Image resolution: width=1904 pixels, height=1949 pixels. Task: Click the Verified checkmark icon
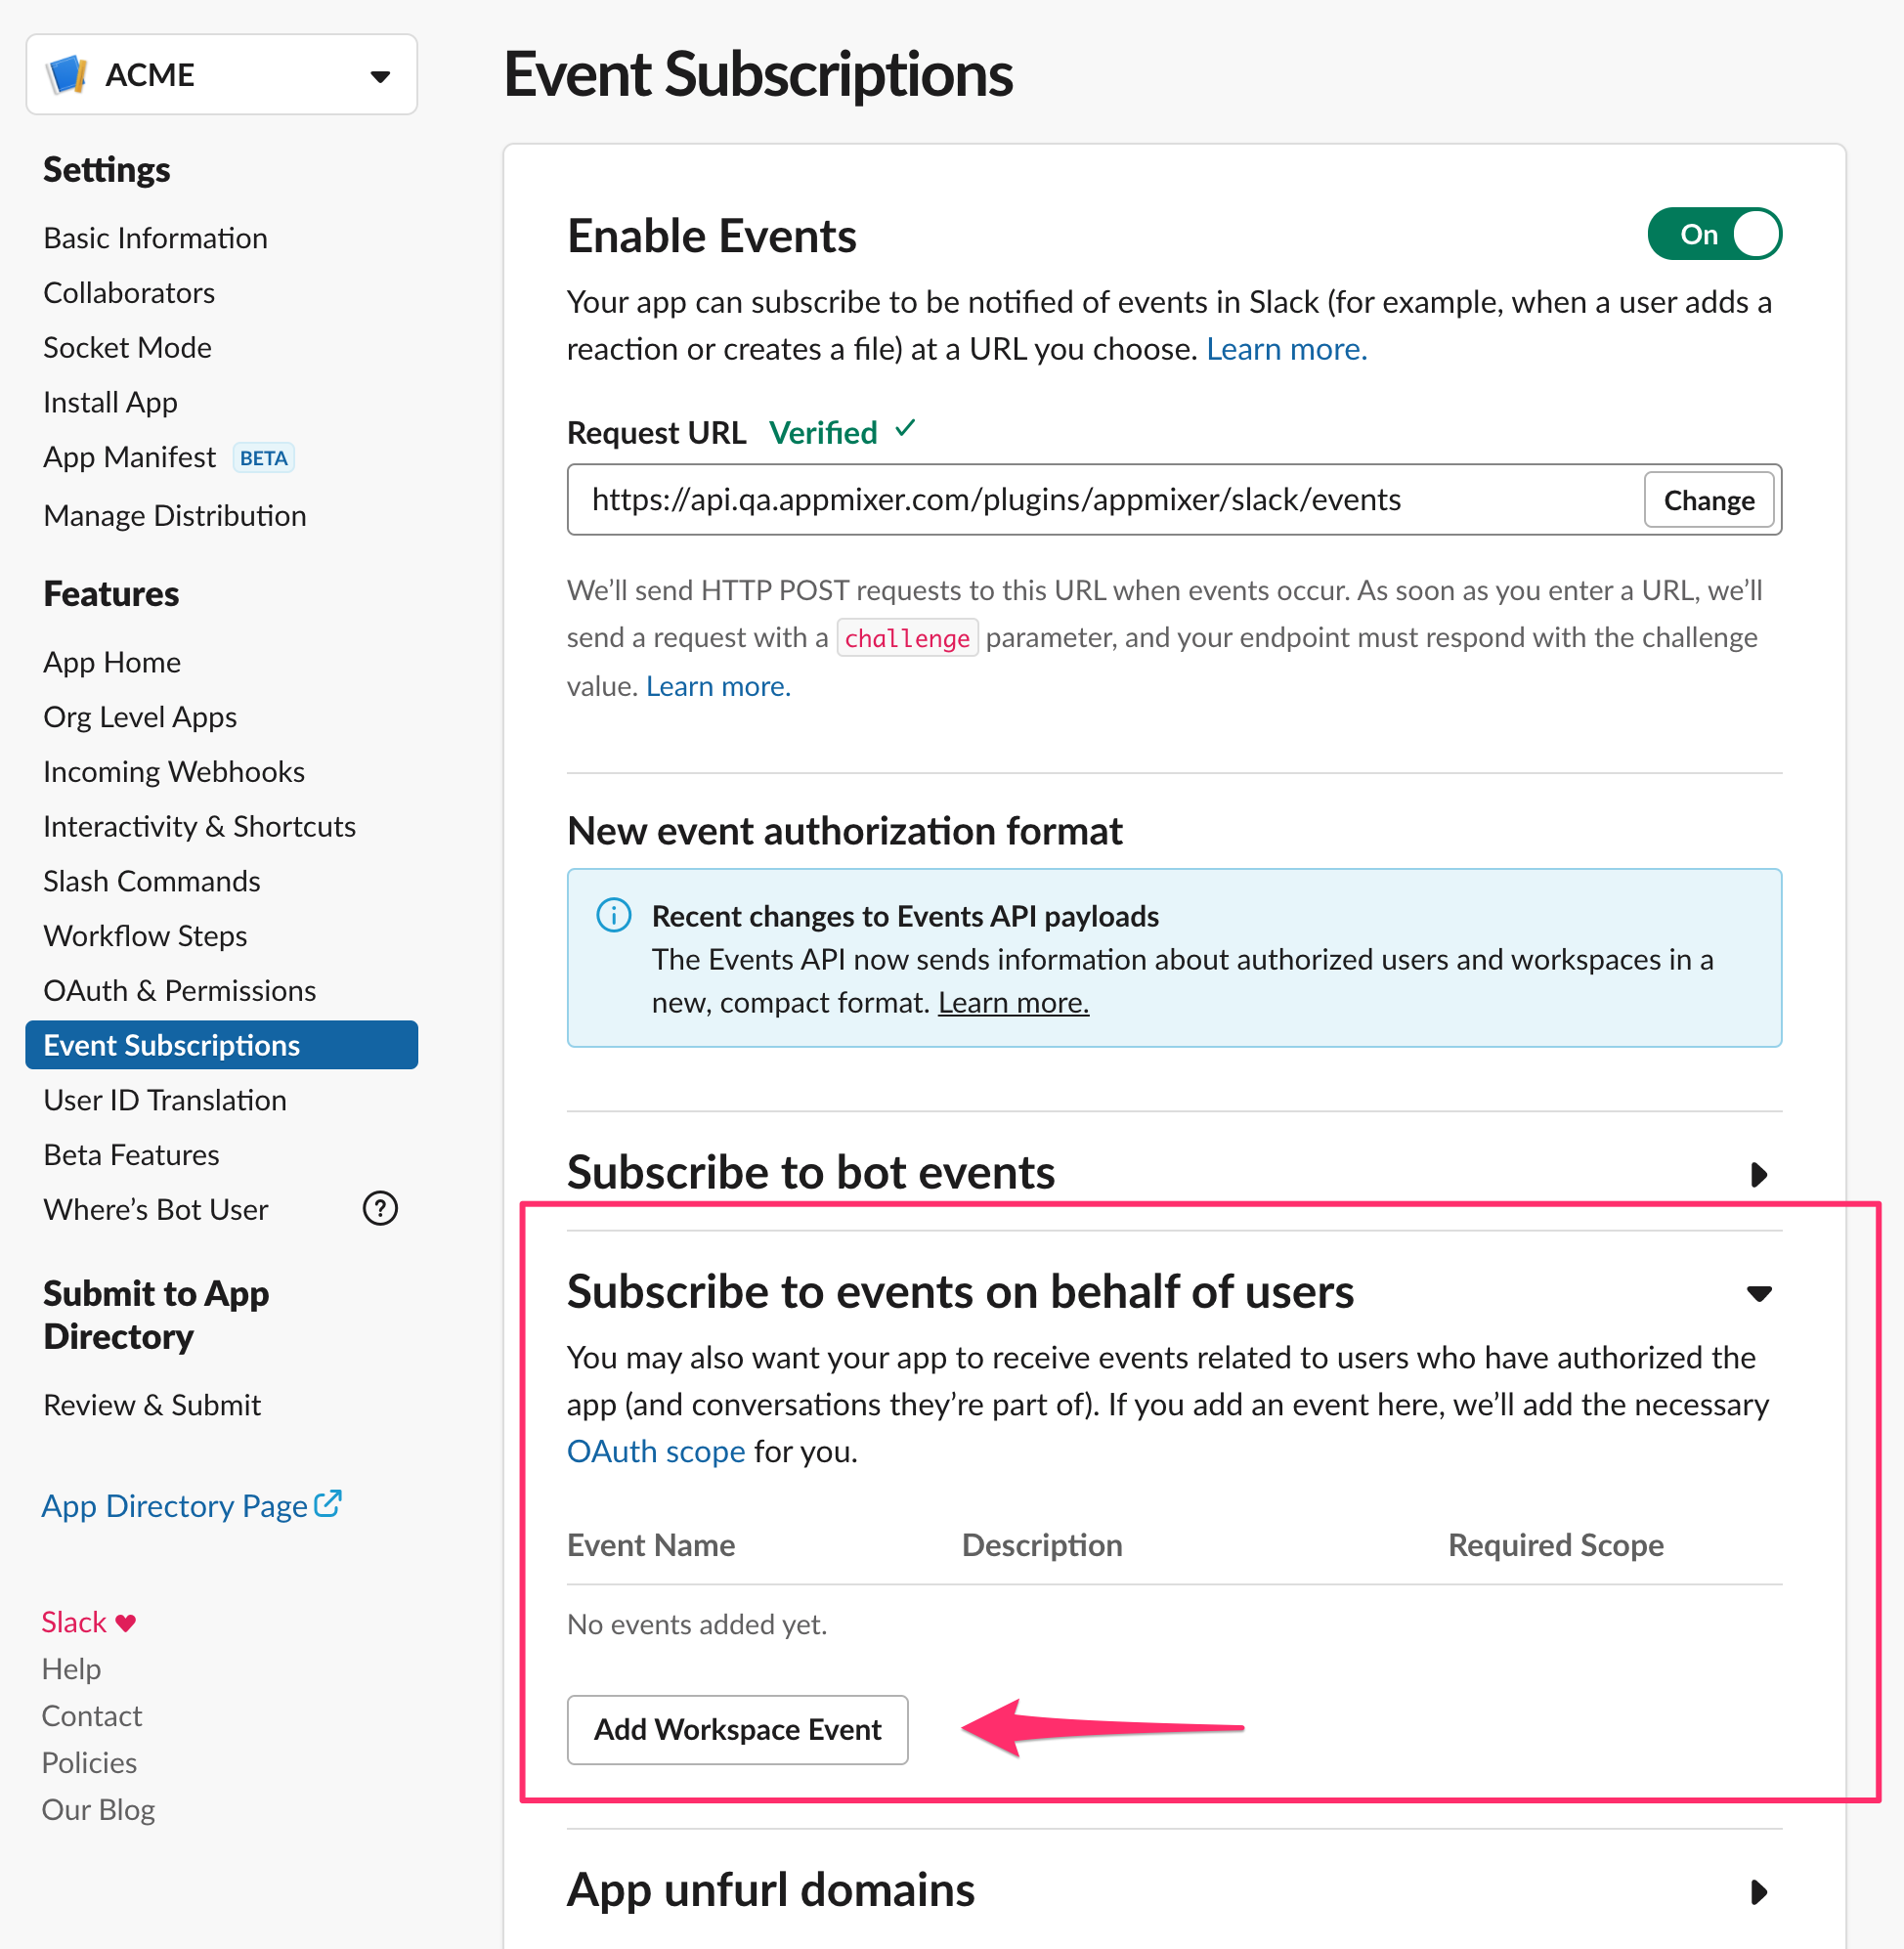pyautogui.click(x=906, y=430)
